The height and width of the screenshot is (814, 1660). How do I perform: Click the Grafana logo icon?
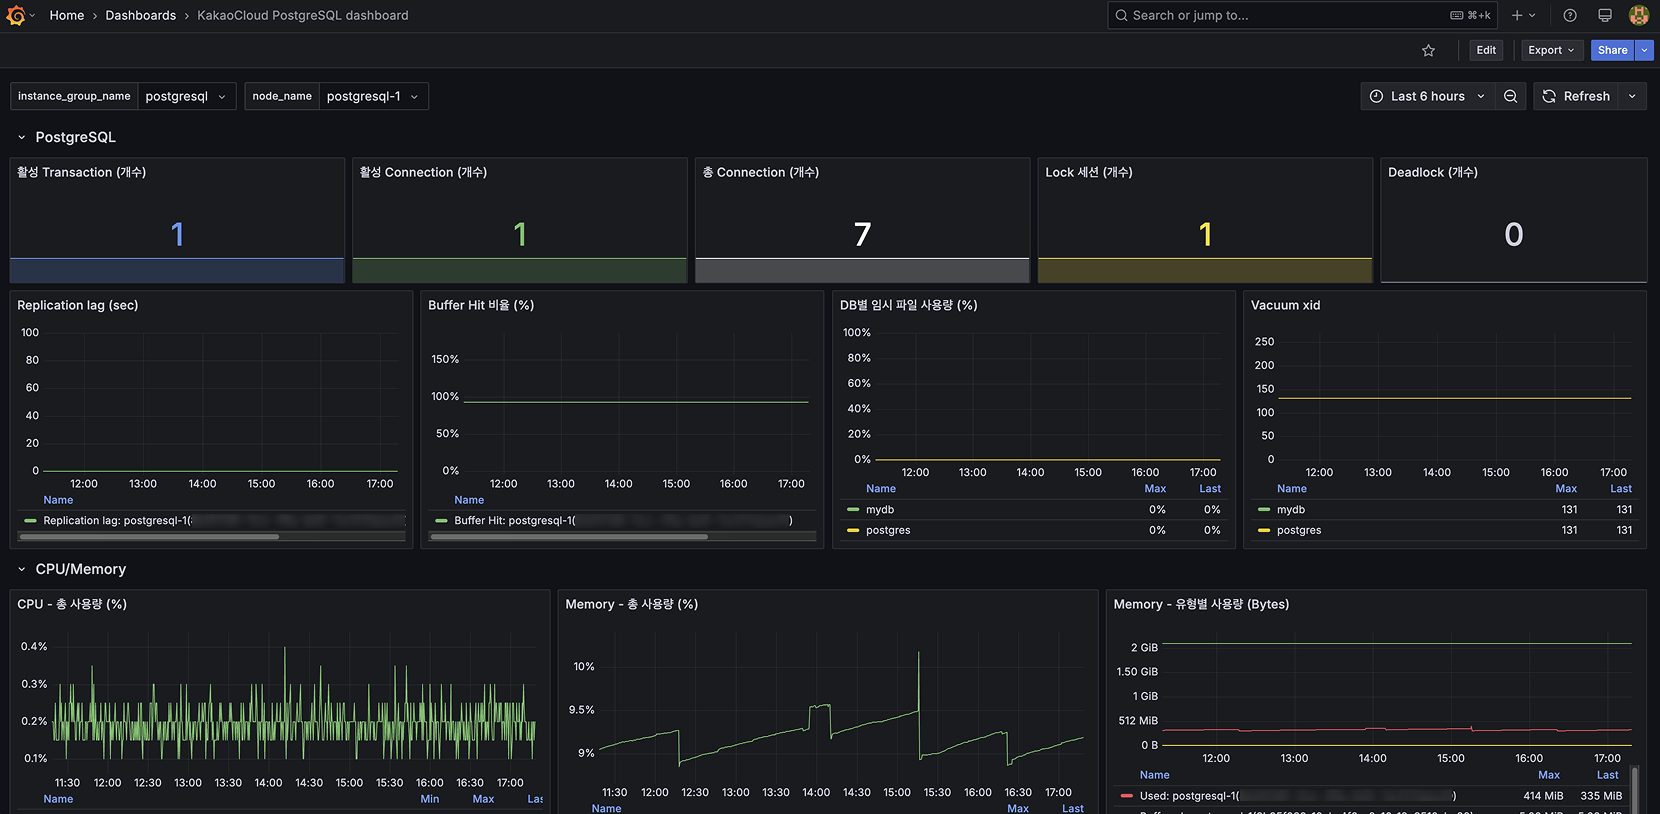tap(16, 15)
